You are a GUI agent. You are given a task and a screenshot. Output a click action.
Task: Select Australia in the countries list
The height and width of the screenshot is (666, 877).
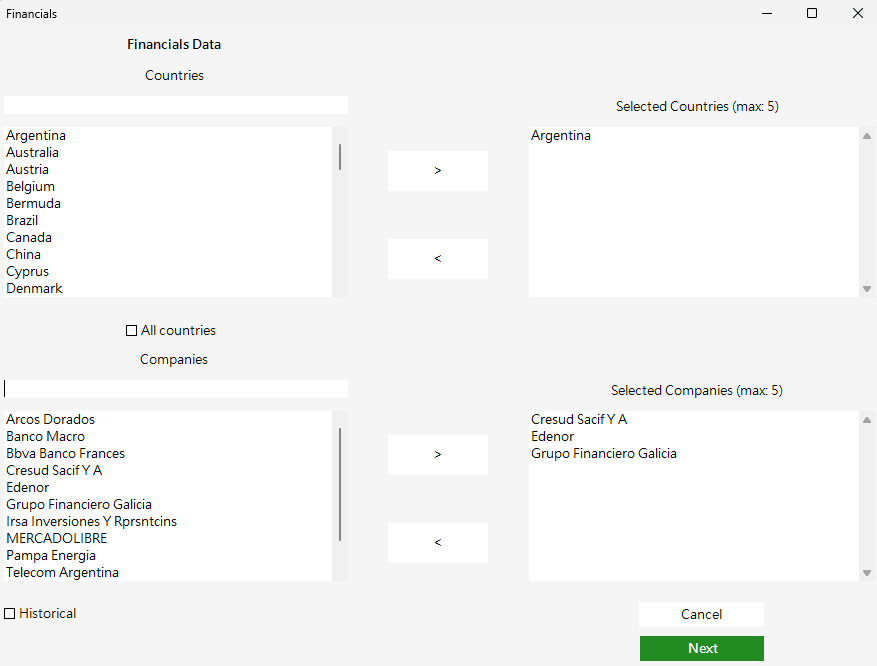pyautogui.click(x=32, y=152)
